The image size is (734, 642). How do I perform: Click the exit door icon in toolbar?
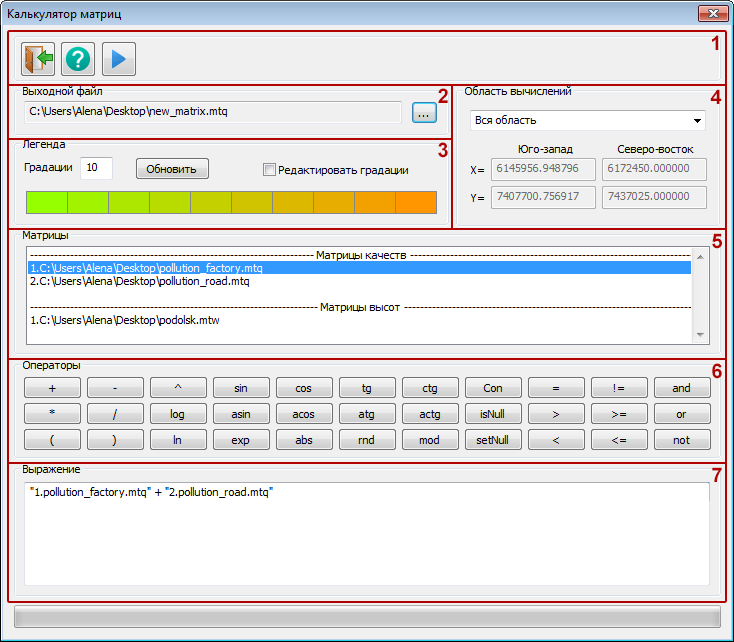pyautogui.click(x=38, y=59)
